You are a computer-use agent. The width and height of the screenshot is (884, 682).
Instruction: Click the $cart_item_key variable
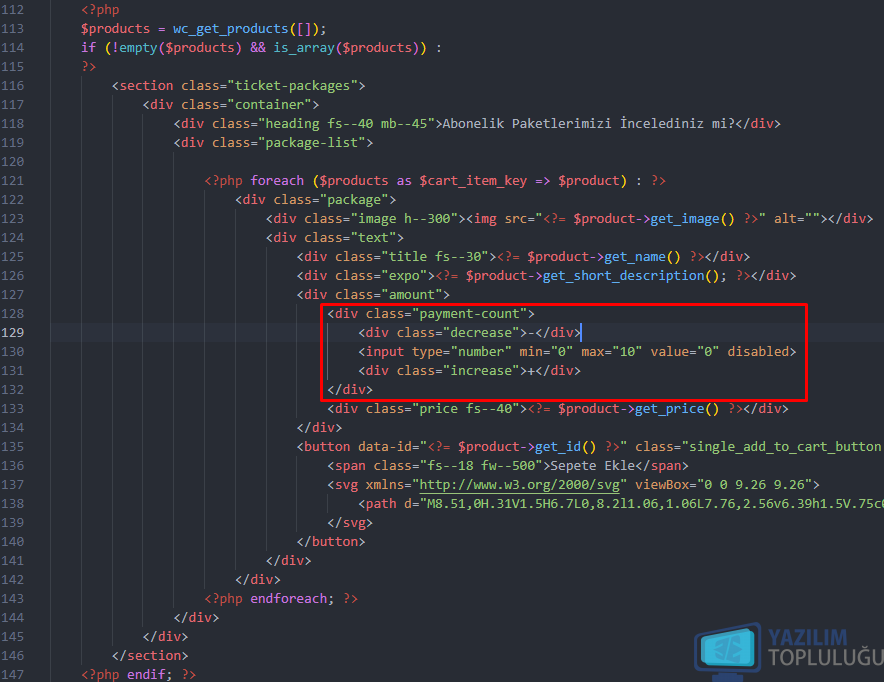[x=473, y=181]
